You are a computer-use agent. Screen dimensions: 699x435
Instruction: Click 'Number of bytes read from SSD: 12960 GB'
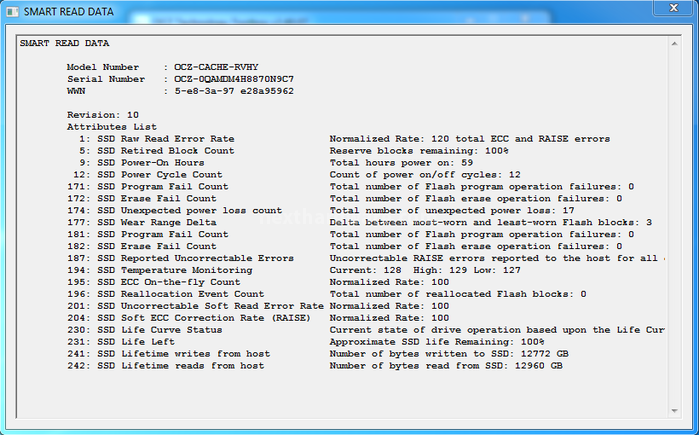(x=446, y=366)
